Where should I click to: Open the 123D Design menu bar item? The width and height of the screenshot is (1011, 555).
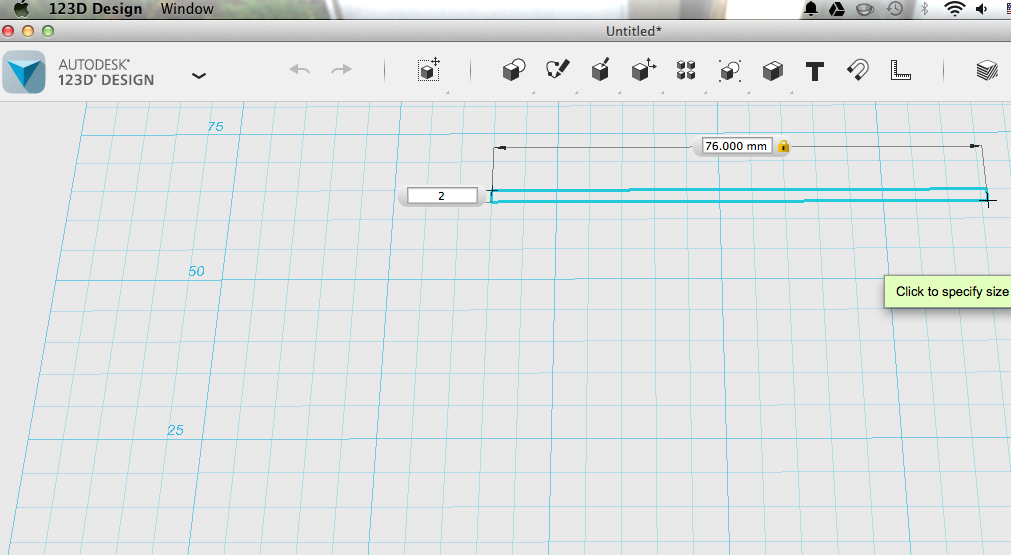95,9
